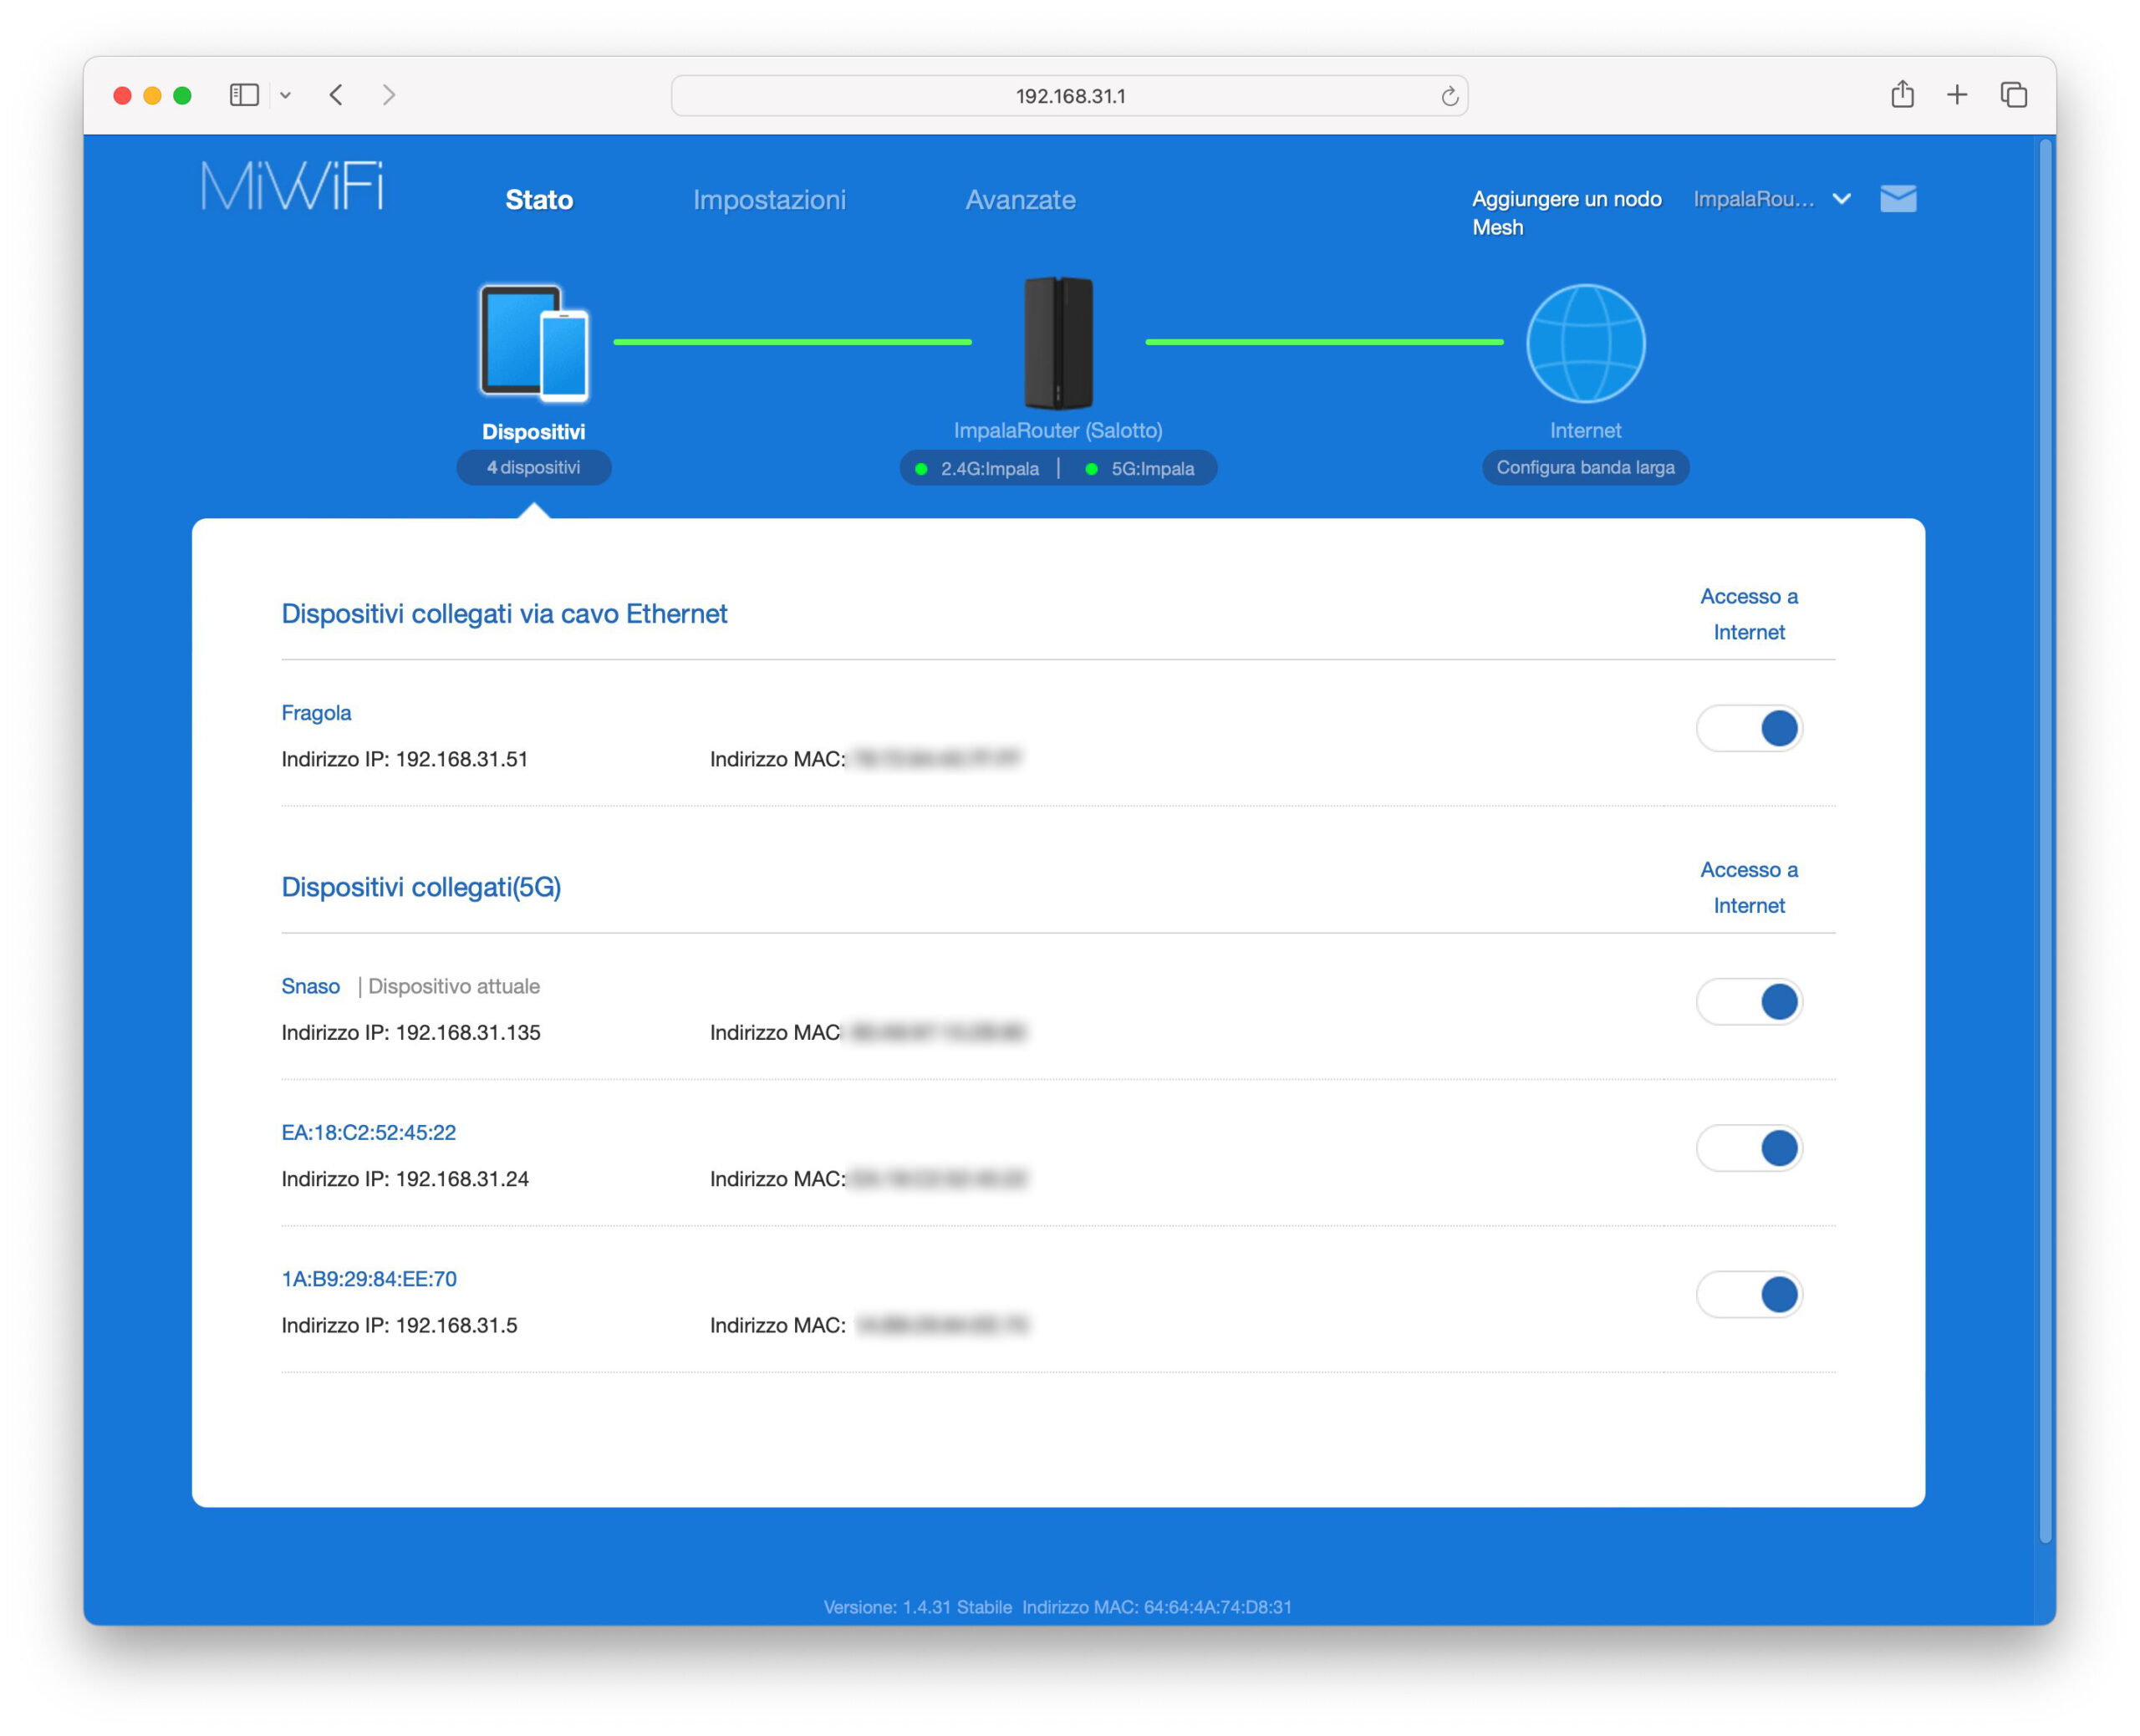Switch to the Avanzate tab

(1020, 200)
